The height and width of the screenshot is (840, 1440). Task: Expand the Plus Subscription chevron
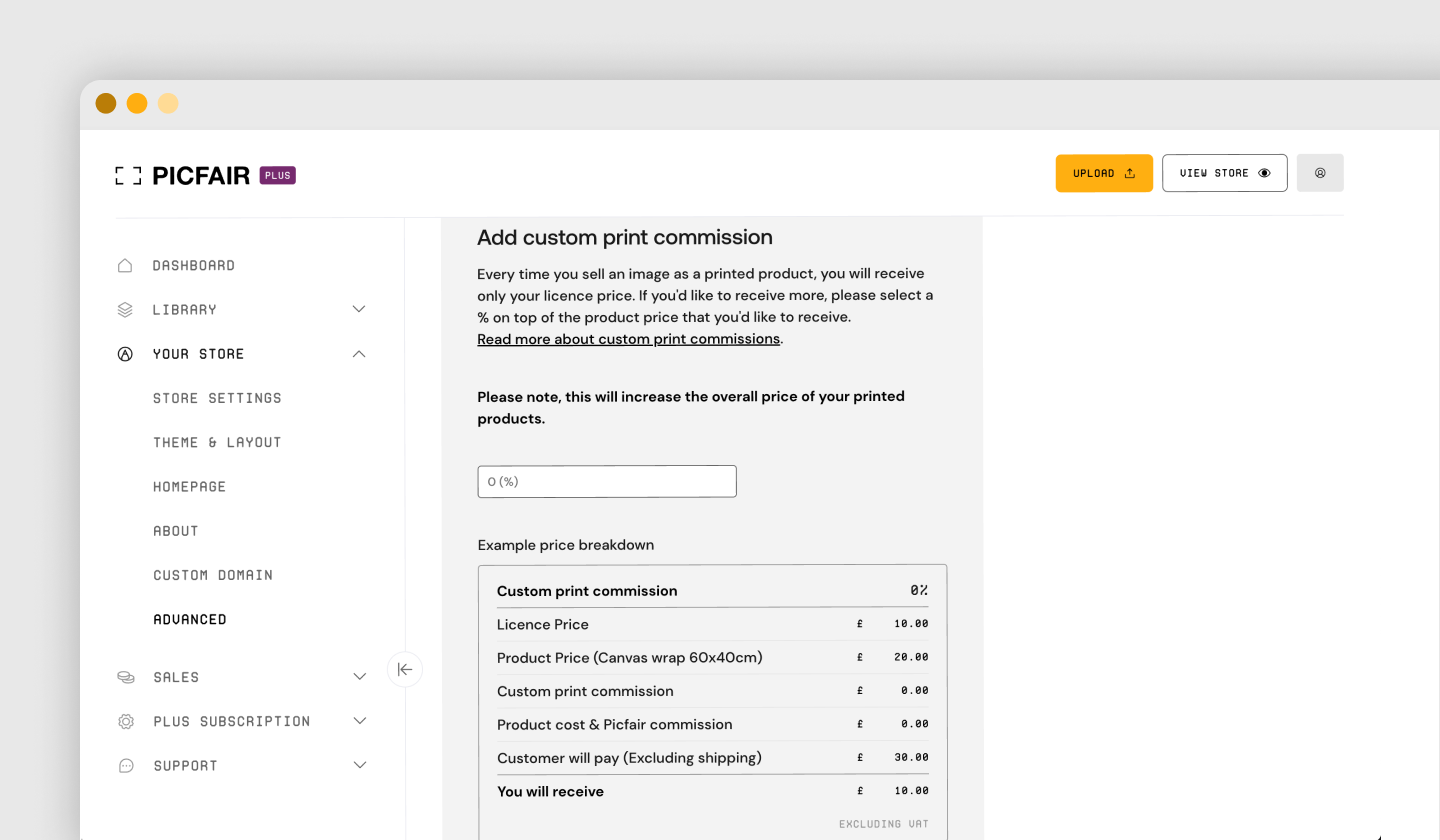(360, 721)
